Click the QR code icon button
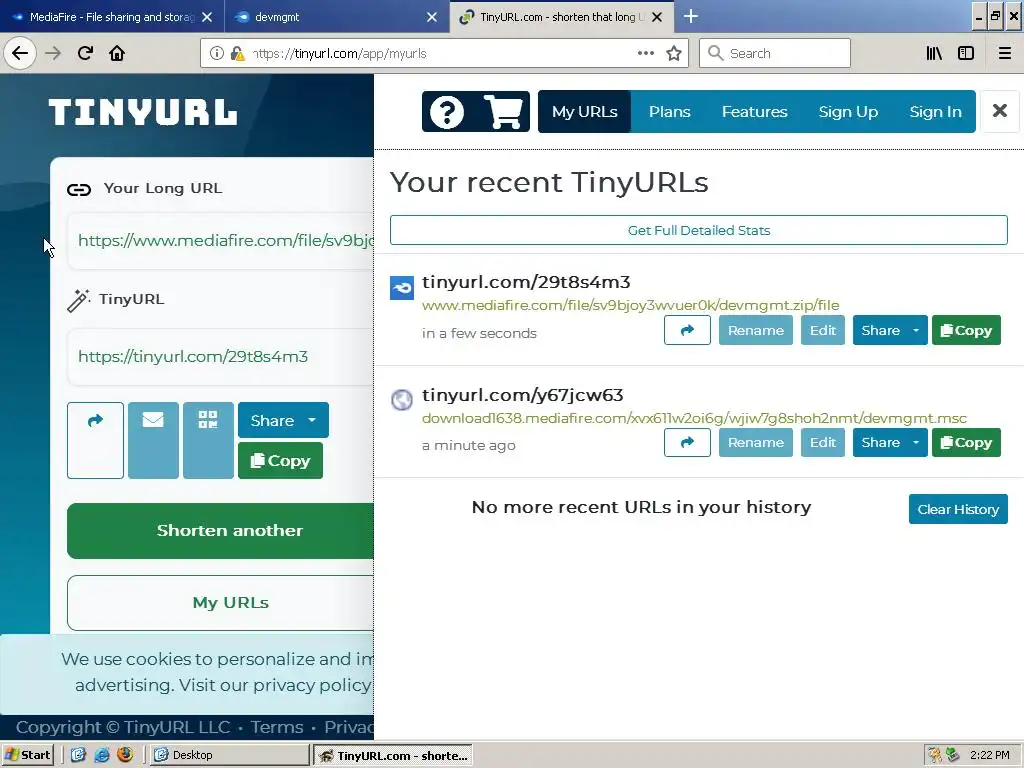 coord(208,440)
